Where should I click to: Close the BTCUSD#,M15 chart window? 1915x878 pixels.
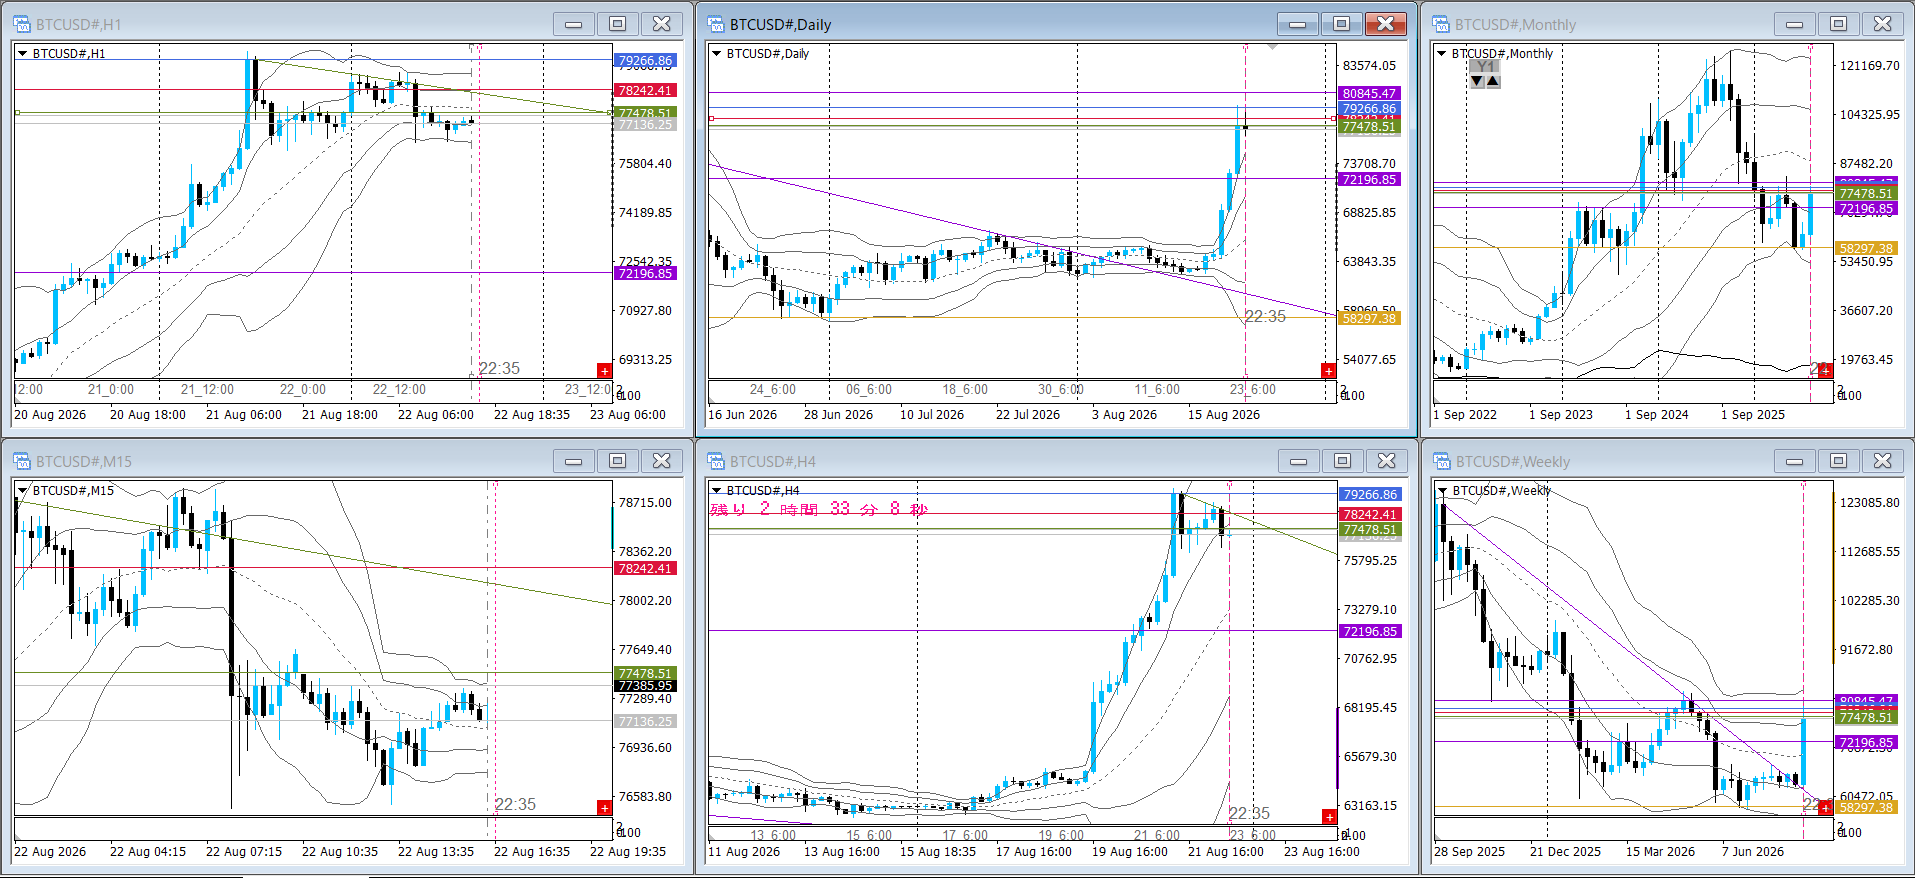point(662,461)
